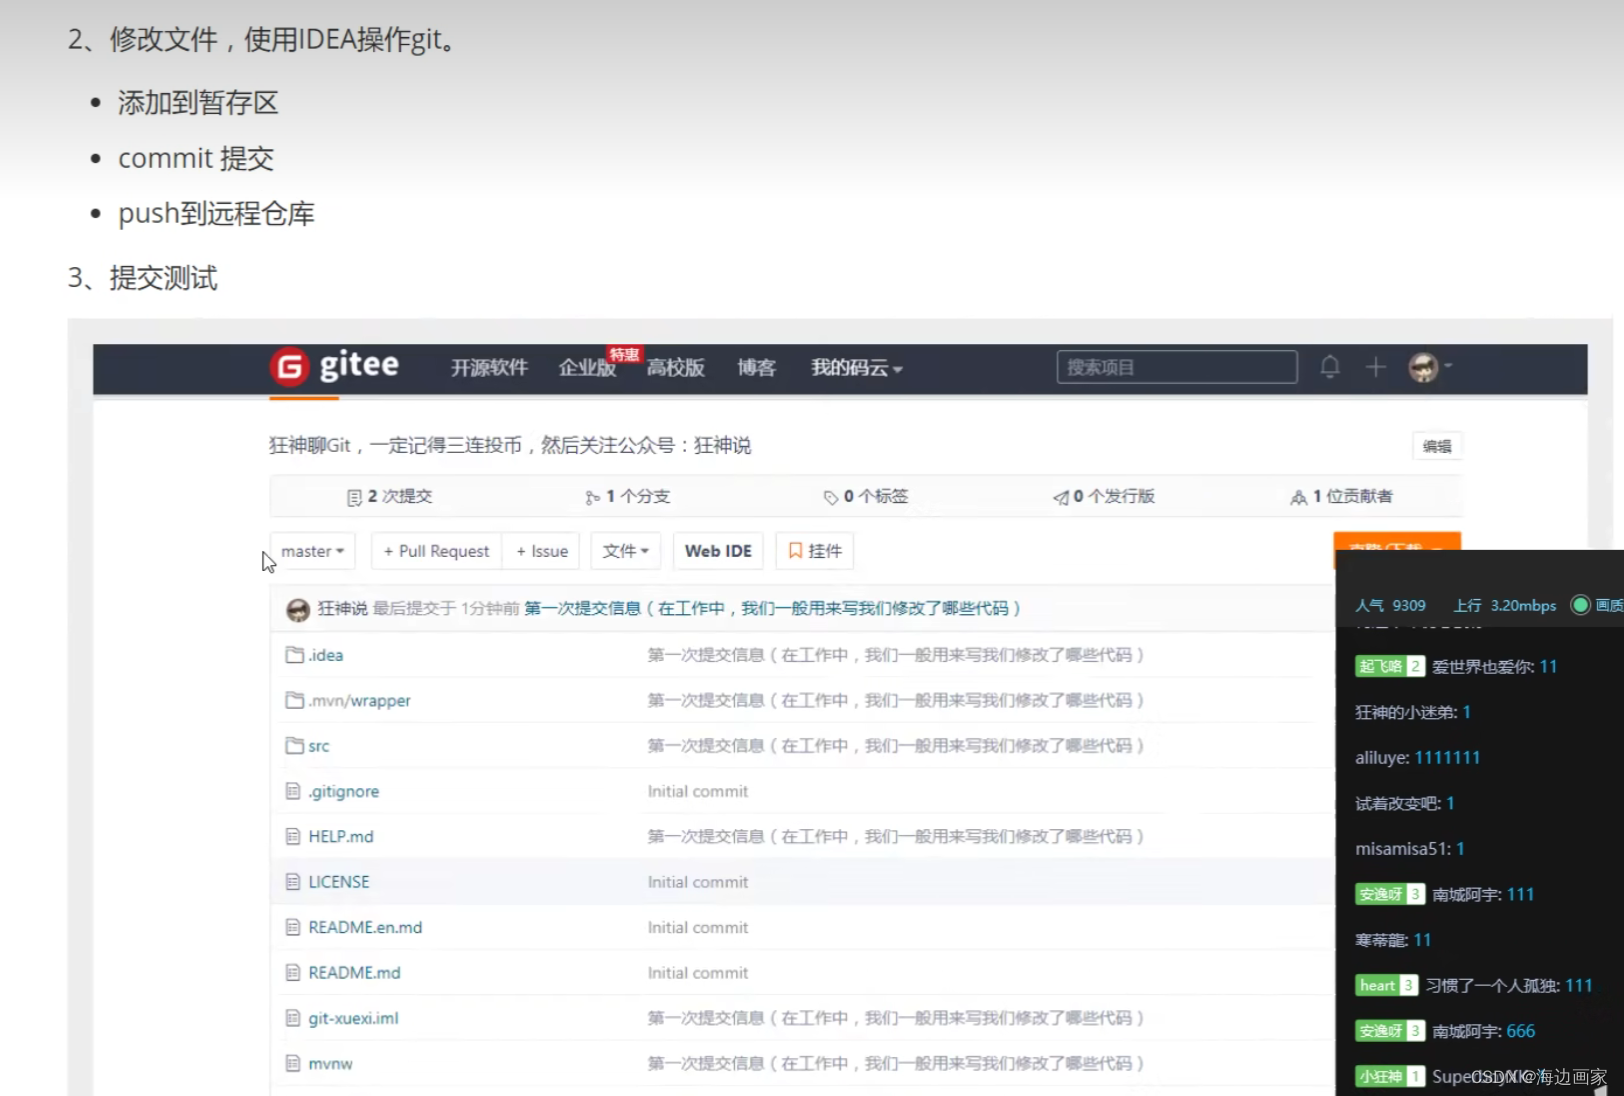Click the + Issue button

pos(542,551)
